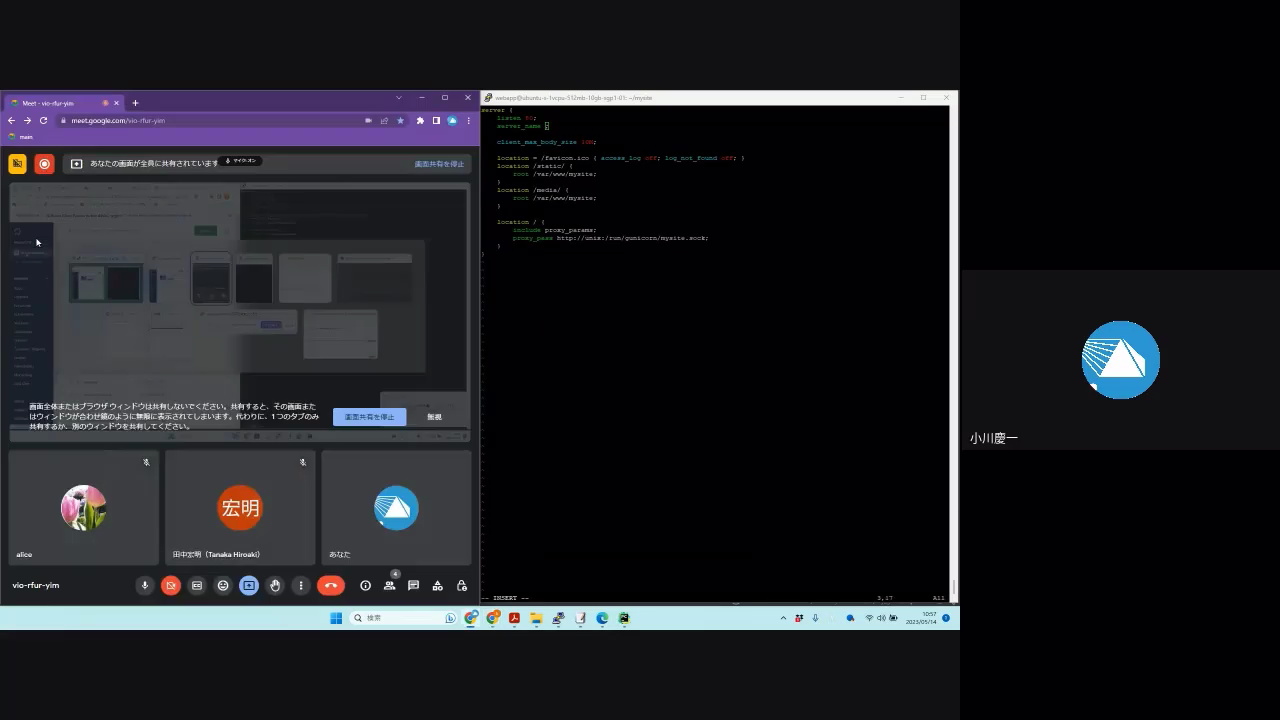
Task: Click 画面共有を停止 link in top banner
Action: tap(439, 164)
